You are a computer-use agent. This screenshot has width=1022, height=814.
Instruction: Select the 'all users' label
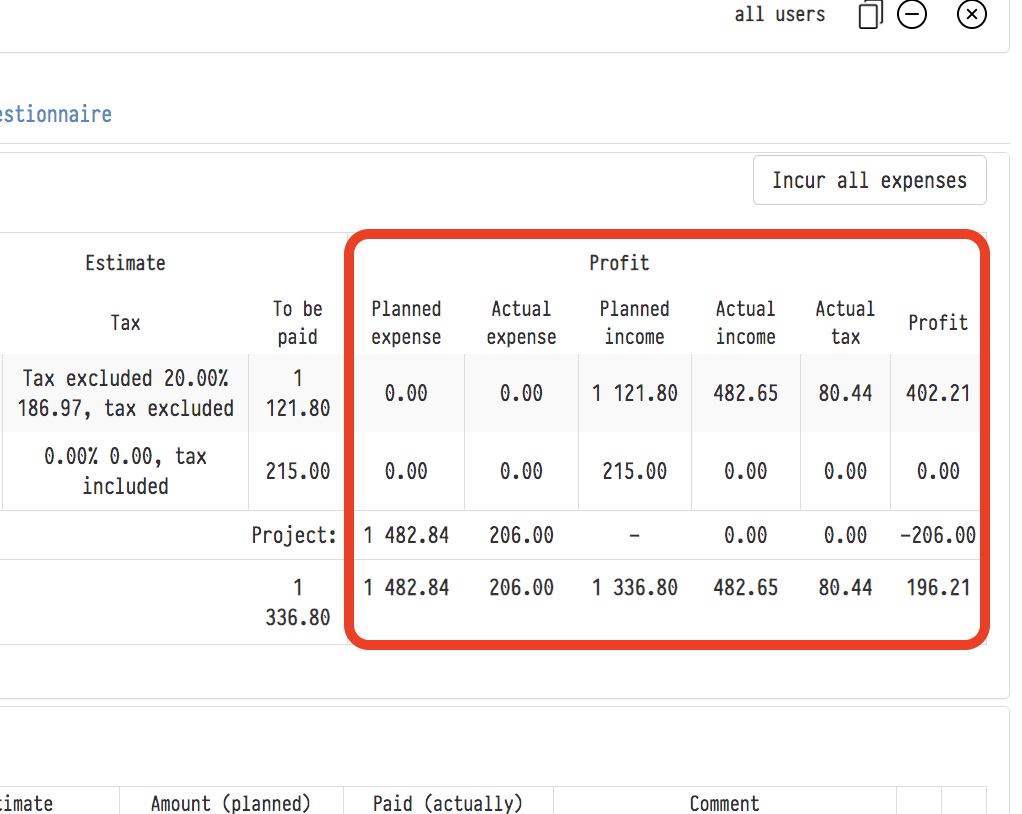(779, 15)
